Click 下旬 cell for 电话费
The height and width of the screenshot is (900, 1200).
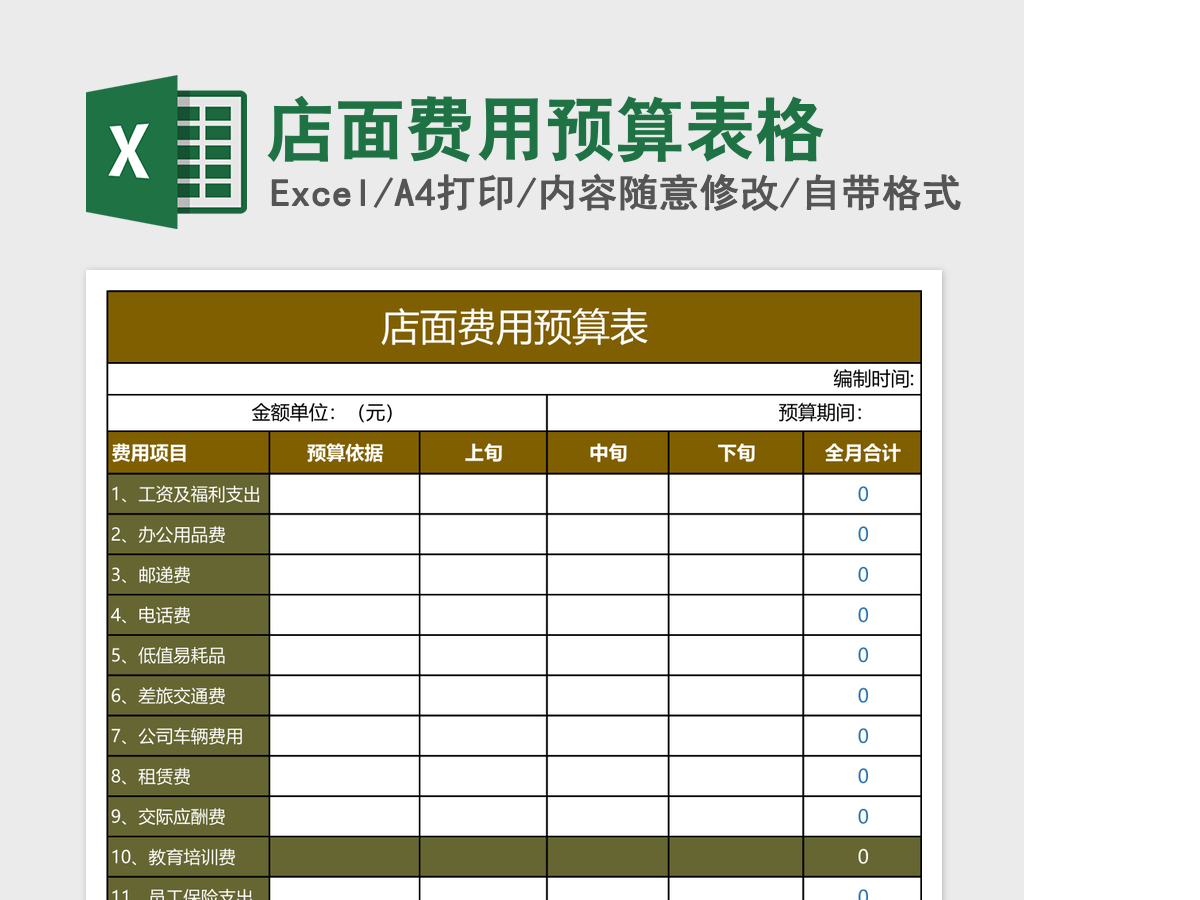(736, 615)
